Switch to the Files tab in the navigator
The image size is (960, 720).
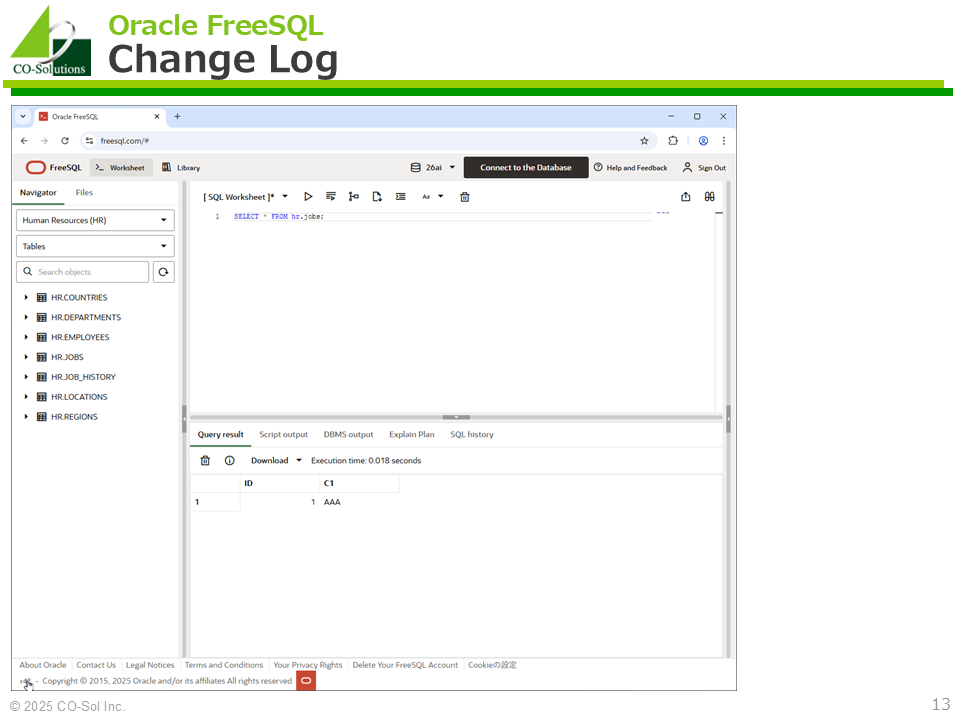click(x=84, y=193)
